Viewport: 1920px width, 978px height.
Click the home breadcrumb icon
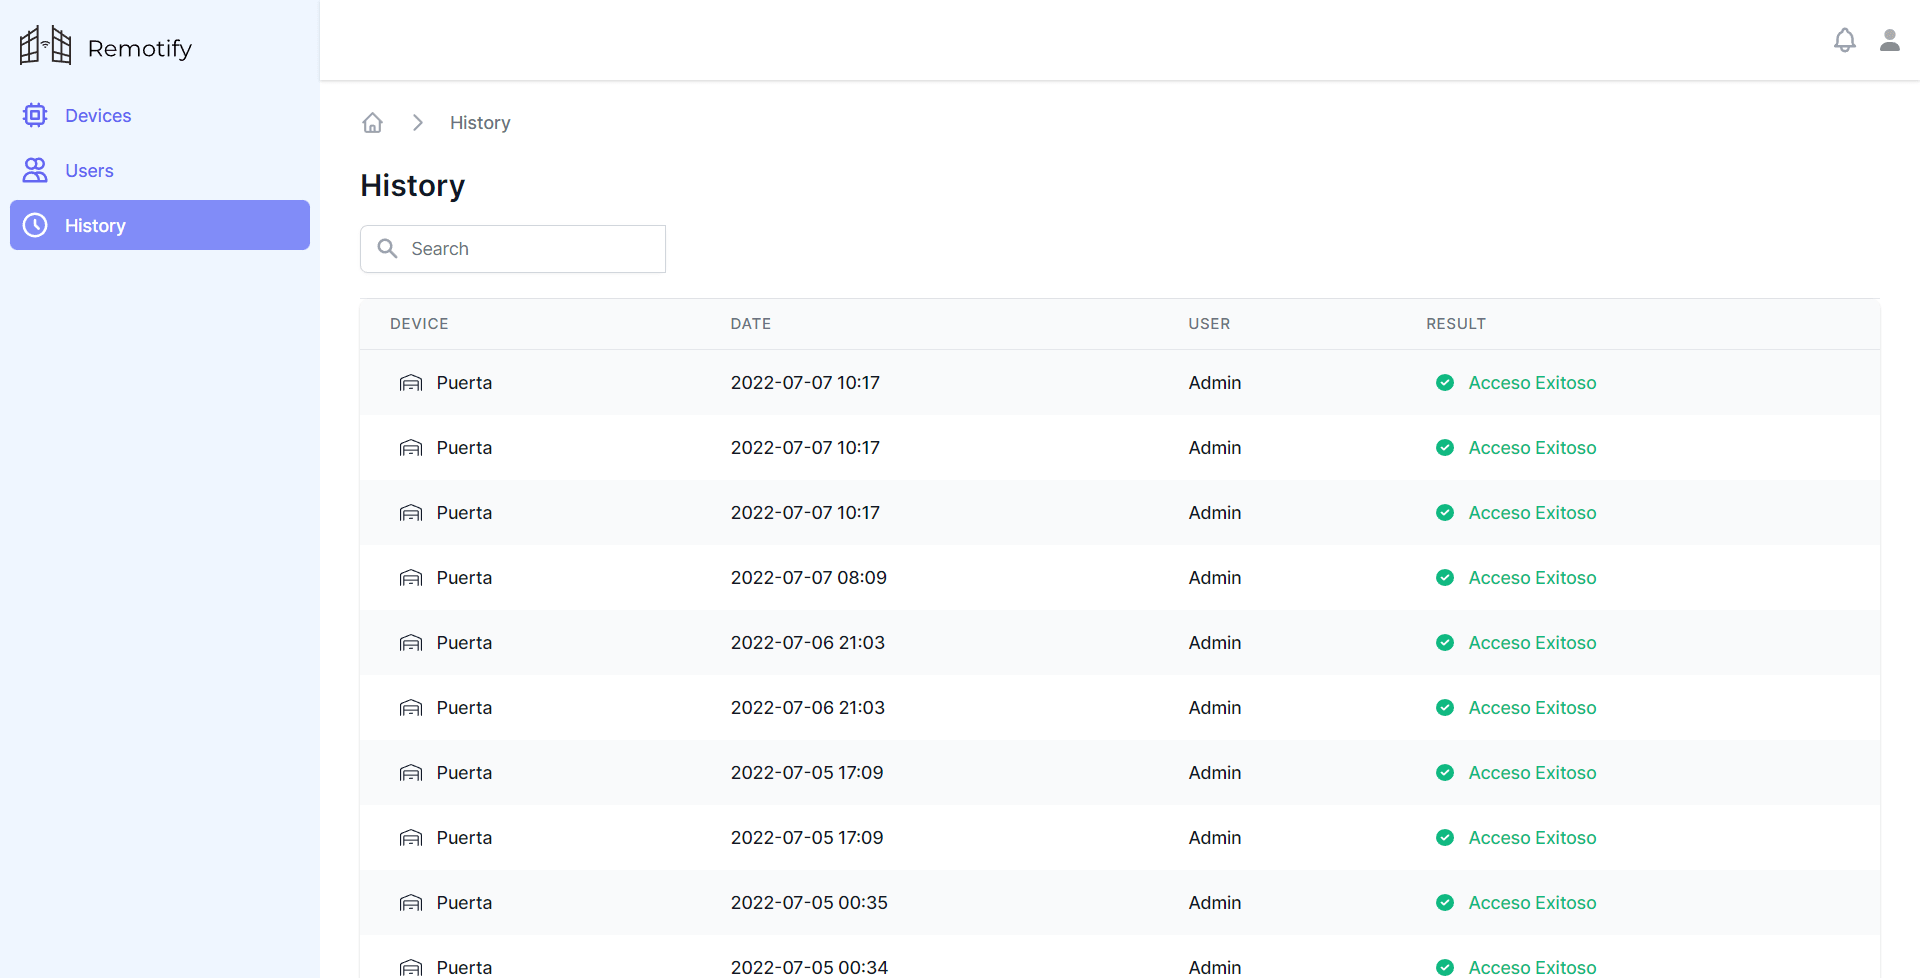click(x=373, y=123)
